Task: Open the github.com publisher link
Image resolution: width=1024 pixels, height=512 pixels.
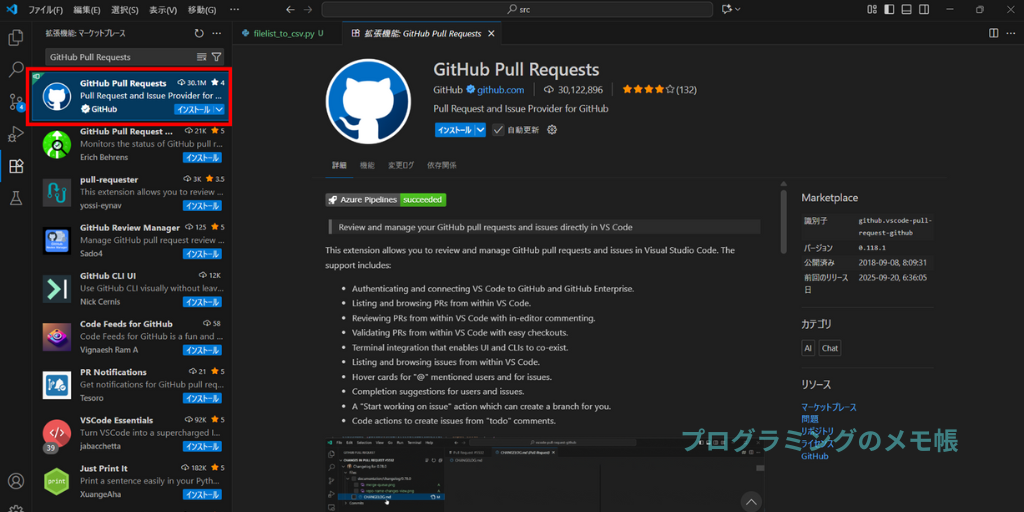Action: click(x=500, y=89)
